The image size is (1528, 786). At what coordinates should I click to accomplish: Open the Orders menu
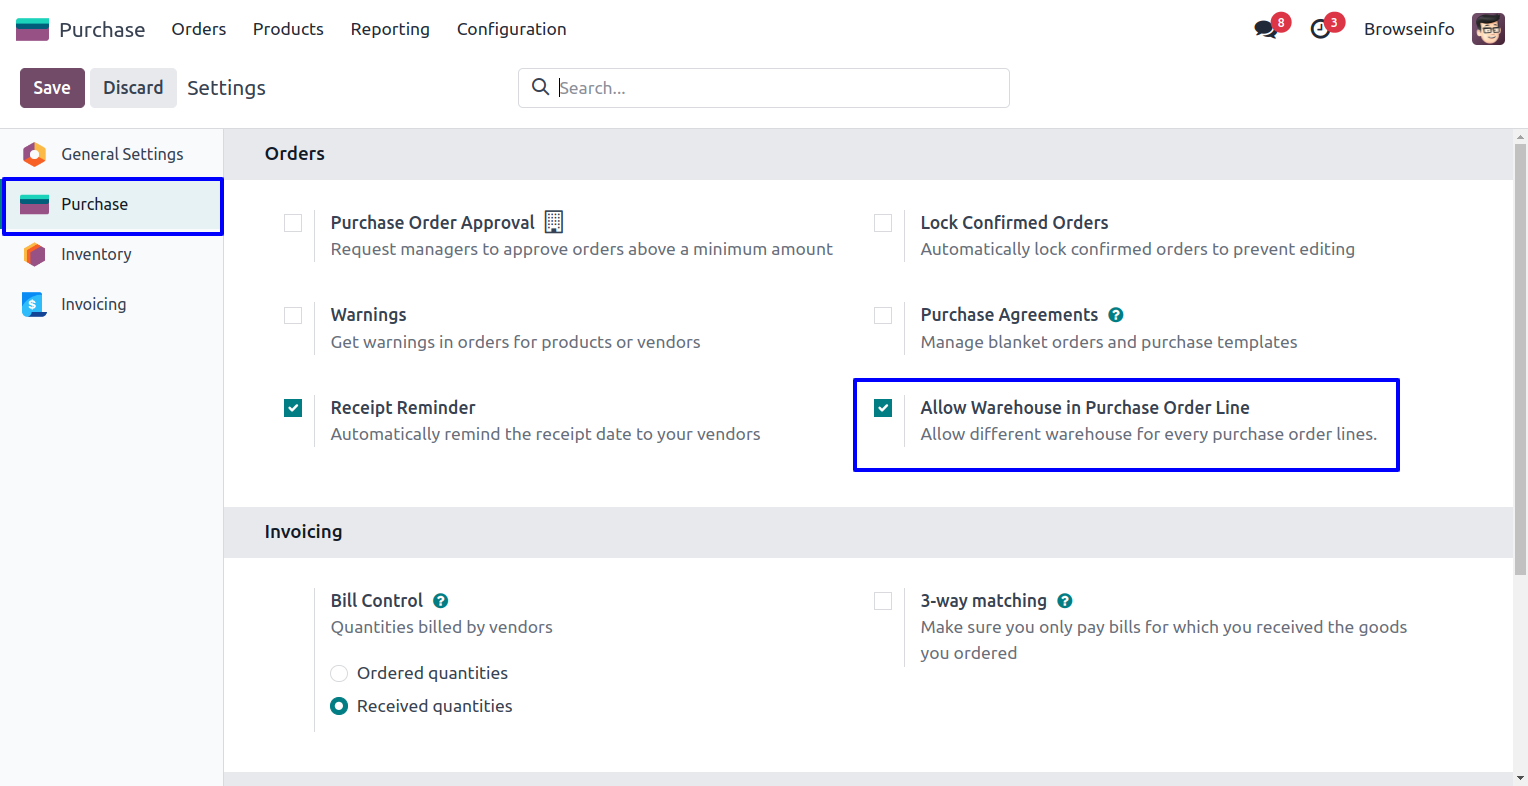[x=199, y=29]
